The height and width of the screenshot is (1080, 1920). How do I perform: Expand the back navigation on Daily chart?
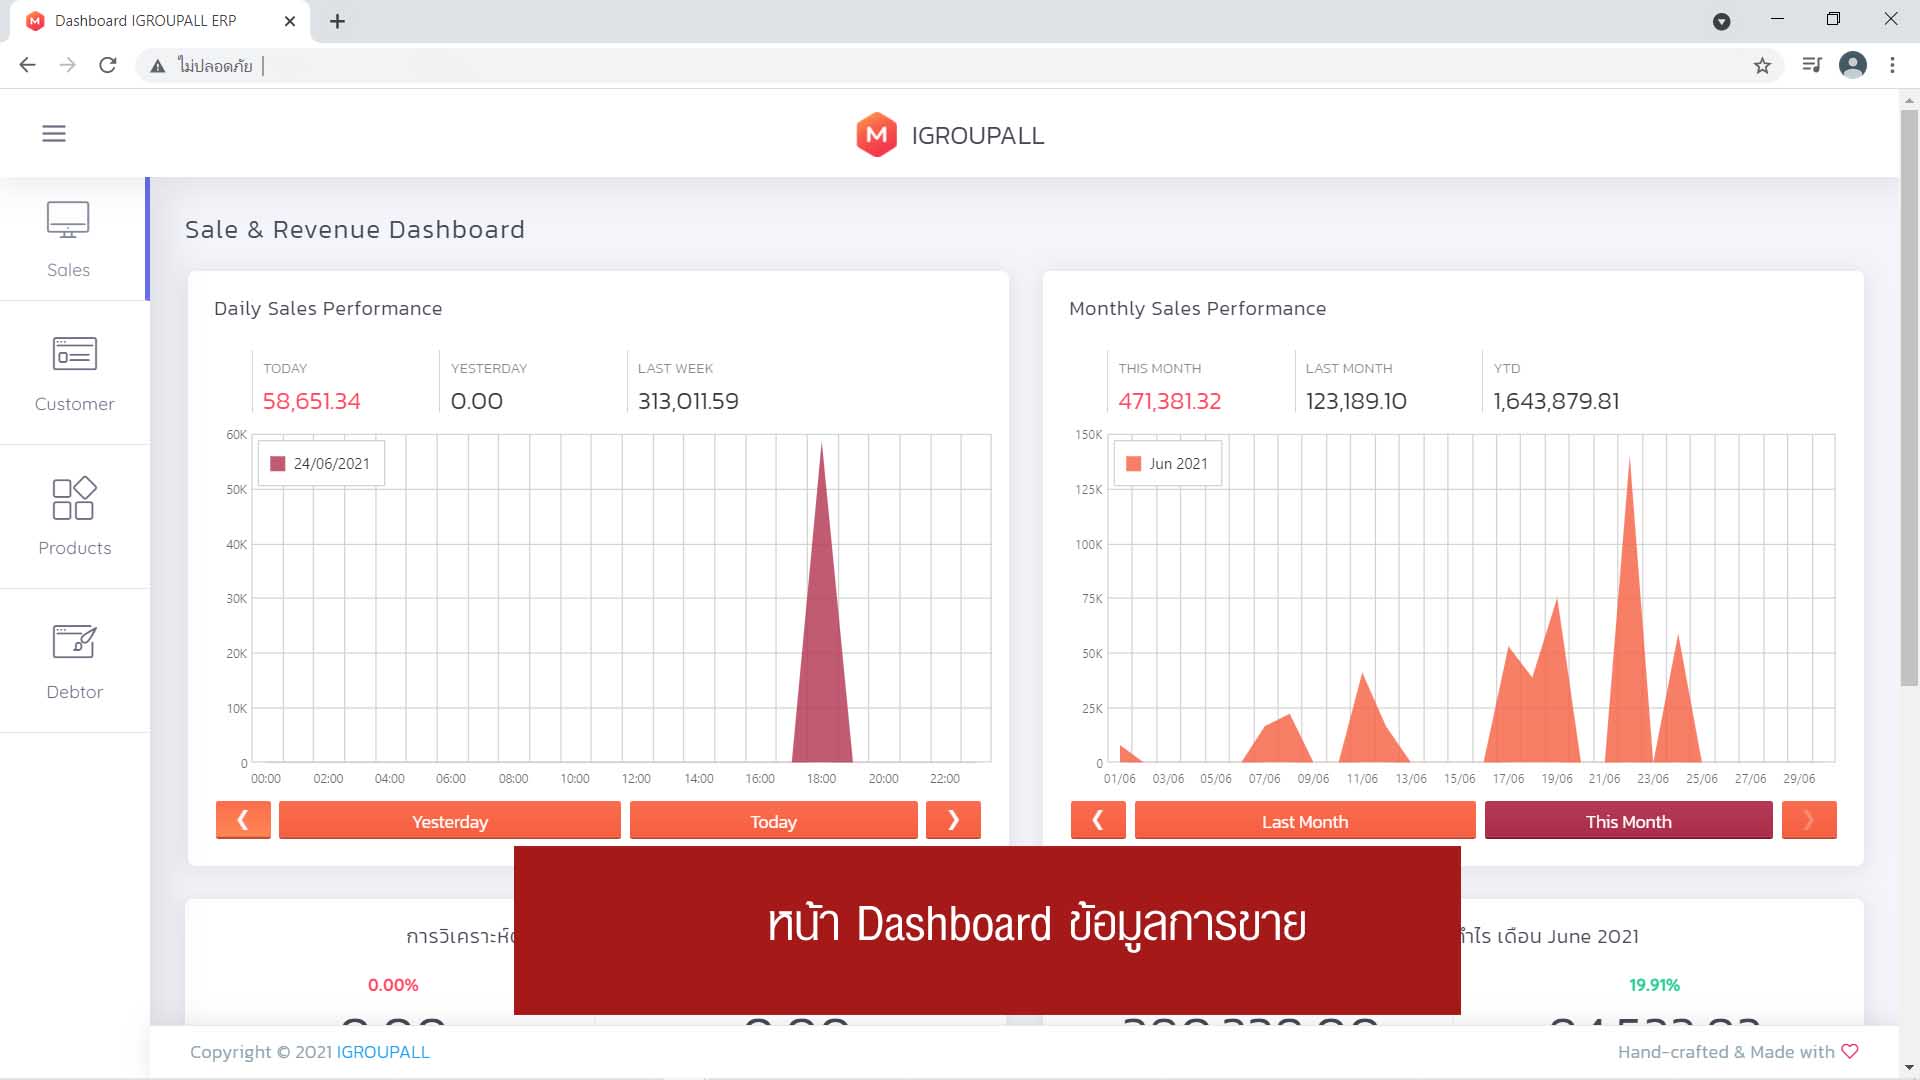coord(243,819)
